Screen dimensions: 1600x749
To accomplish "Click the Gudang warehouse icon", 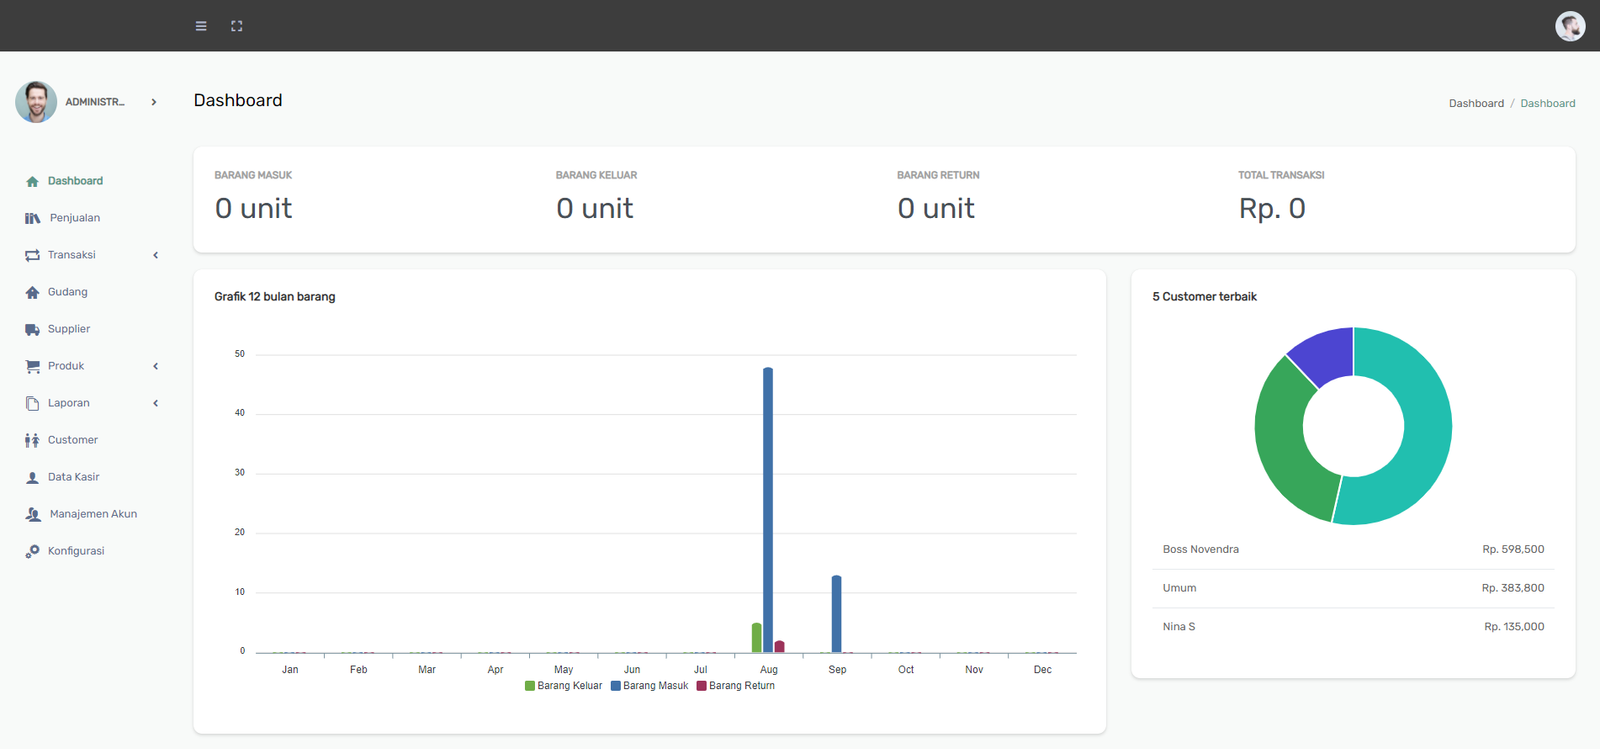I will 32,292.
